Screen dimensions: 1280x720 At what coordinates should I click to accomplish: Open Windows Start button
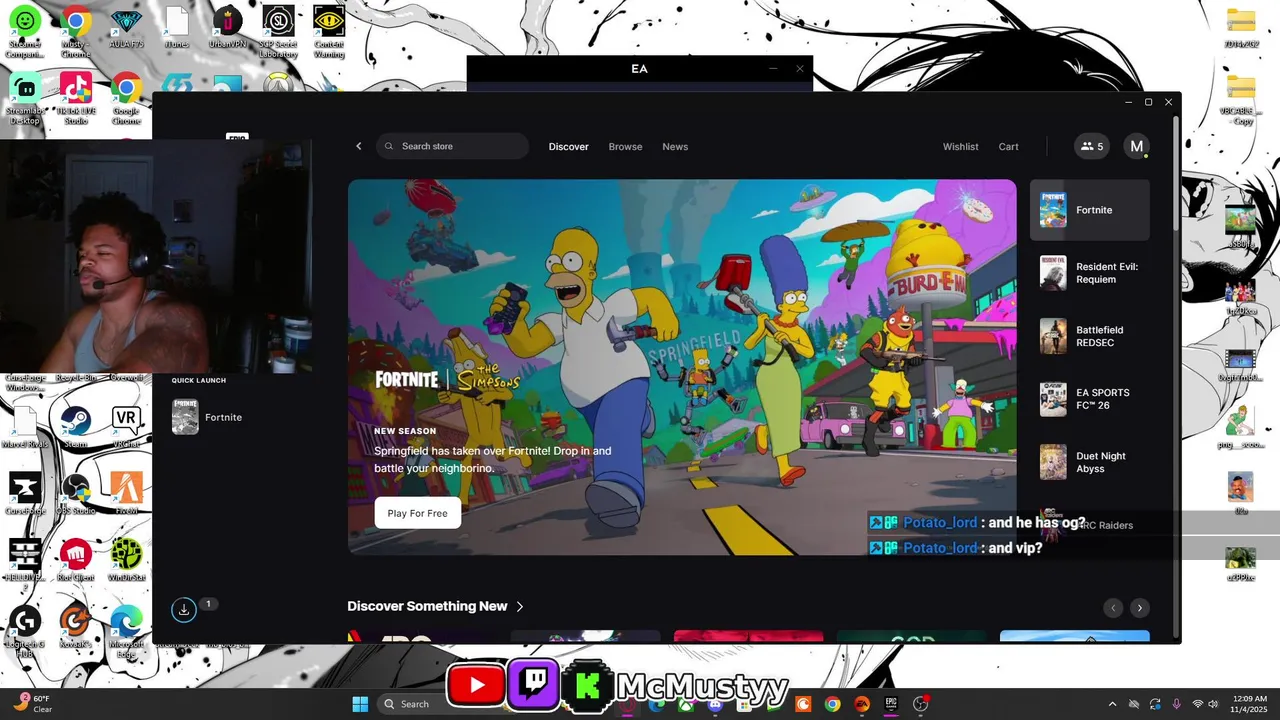point(360,704)
